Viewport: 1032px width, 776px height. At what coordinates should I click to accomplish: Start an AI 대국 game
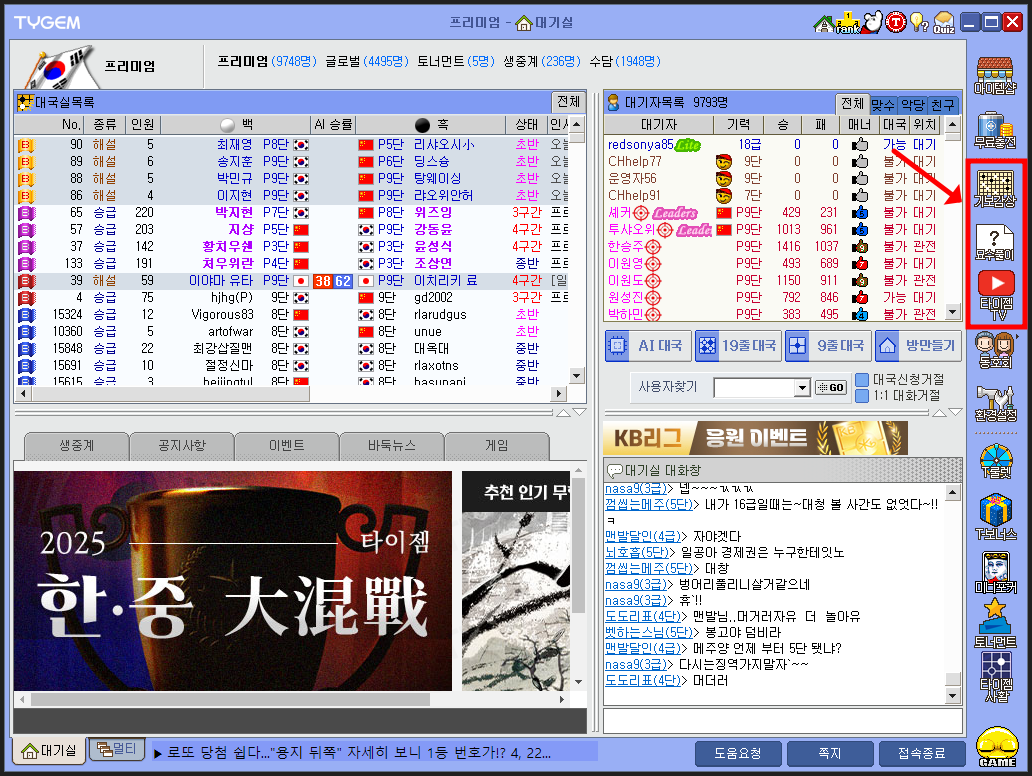tap(647, 346)
